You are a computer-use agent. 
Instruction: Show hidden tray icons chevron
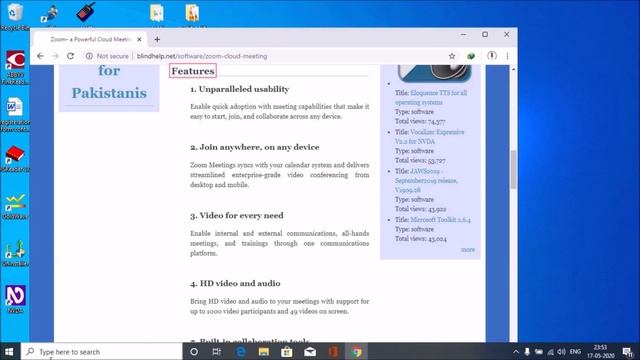(x=516, y=351)
